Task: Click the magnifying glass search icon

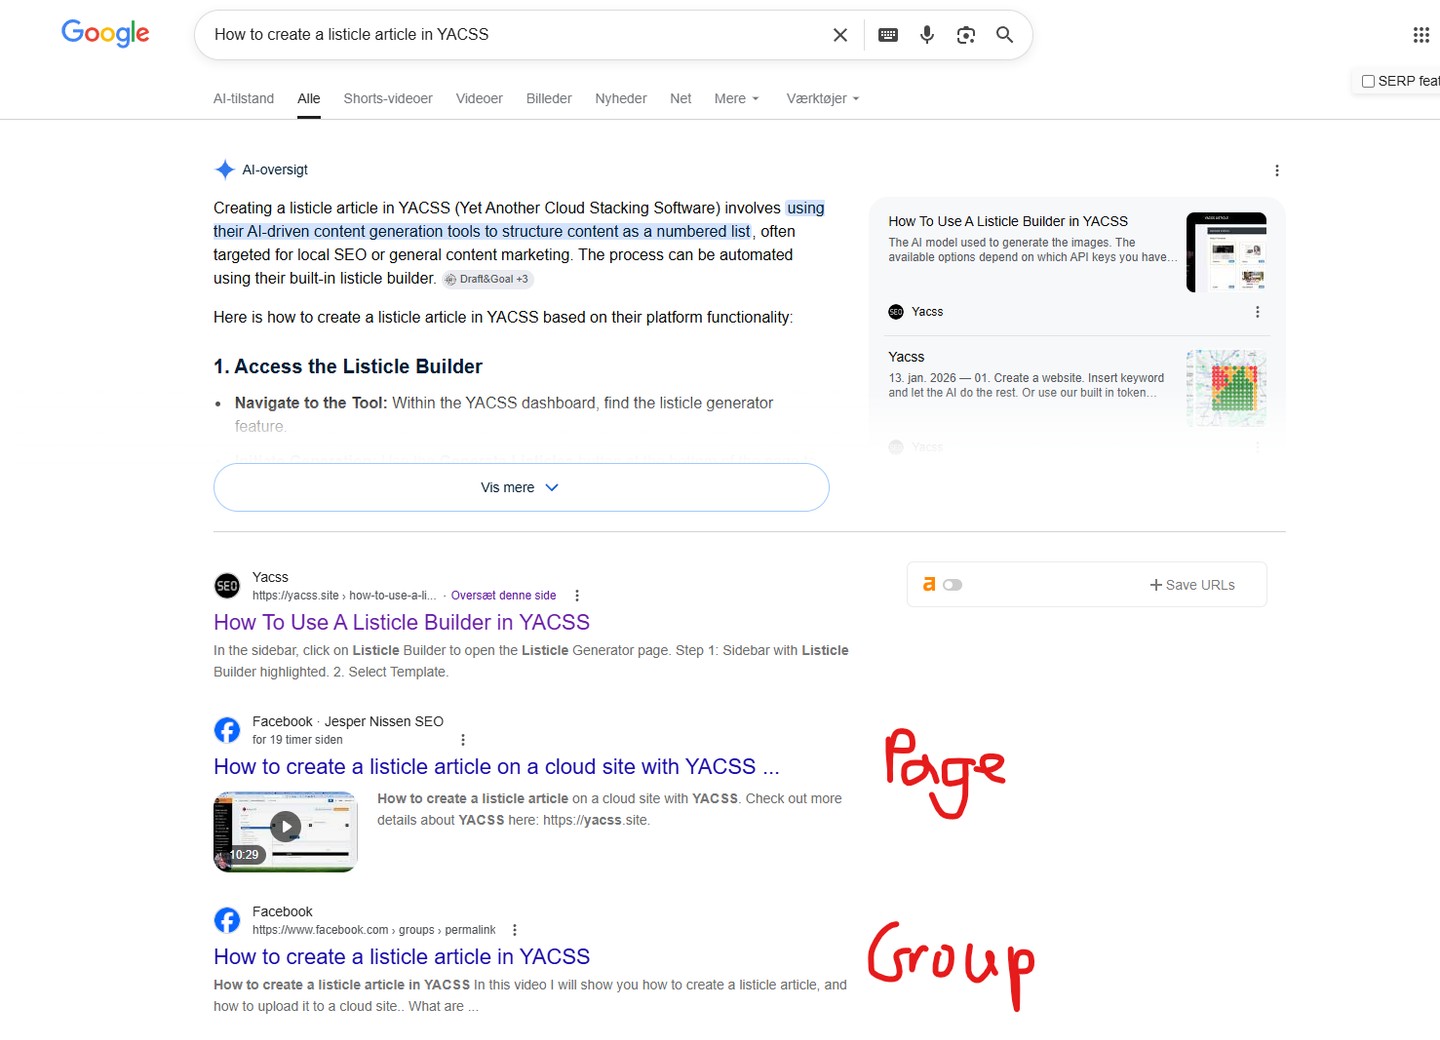Action: [1005, 35]
